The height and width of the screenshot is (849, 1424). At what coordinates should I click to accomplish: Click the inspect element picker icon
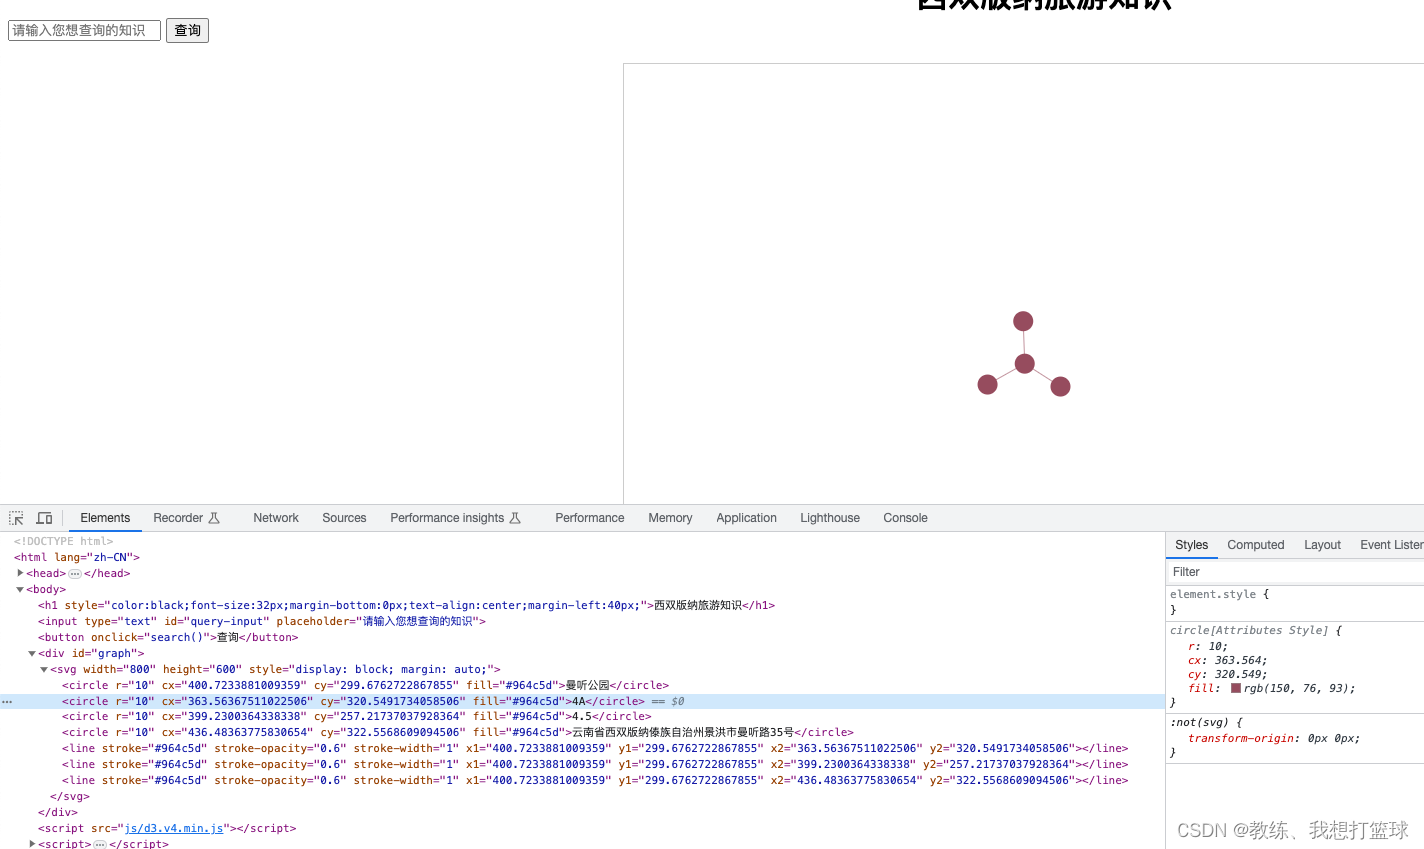16,518
